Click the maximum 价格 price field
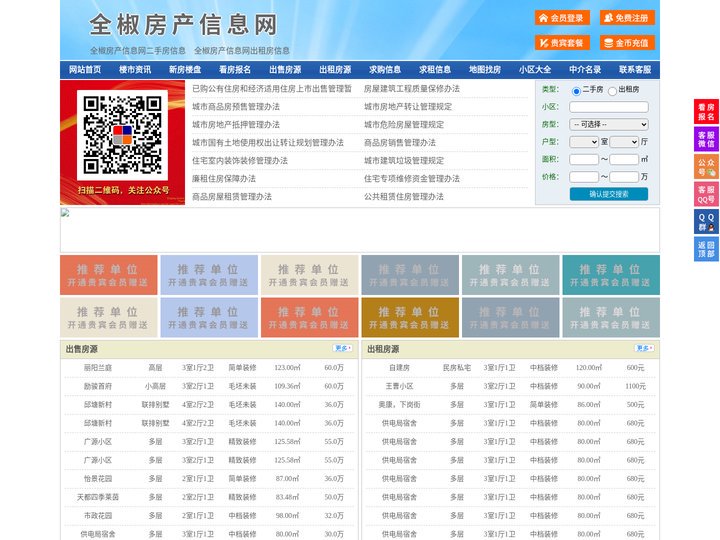The height and width of the screenshot is (540, 720). coord(624,177)
